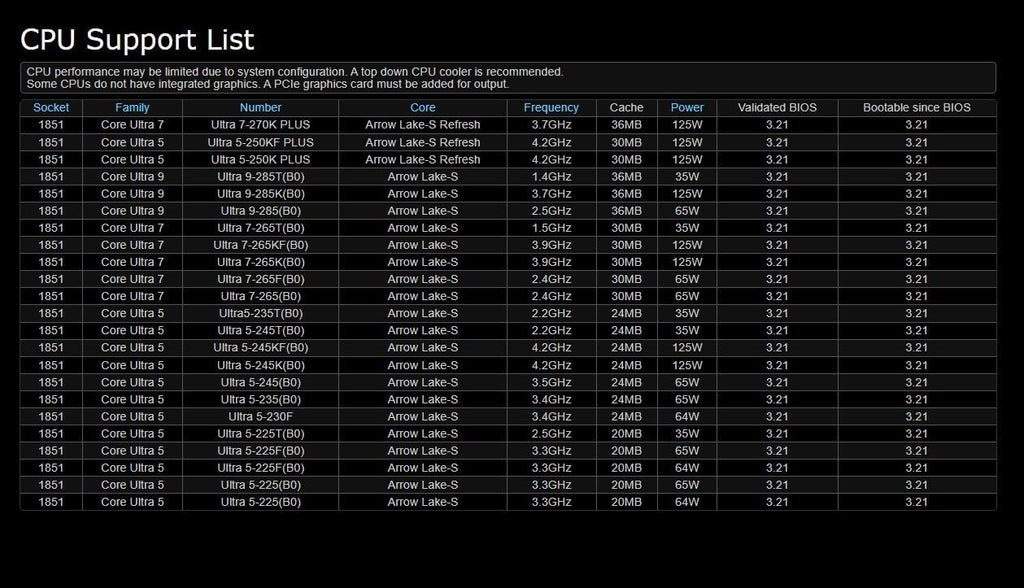1024x588 pixels.
Task: Select the Ultra 7-265K(B0) cell
Action: [x=261, y=261]
